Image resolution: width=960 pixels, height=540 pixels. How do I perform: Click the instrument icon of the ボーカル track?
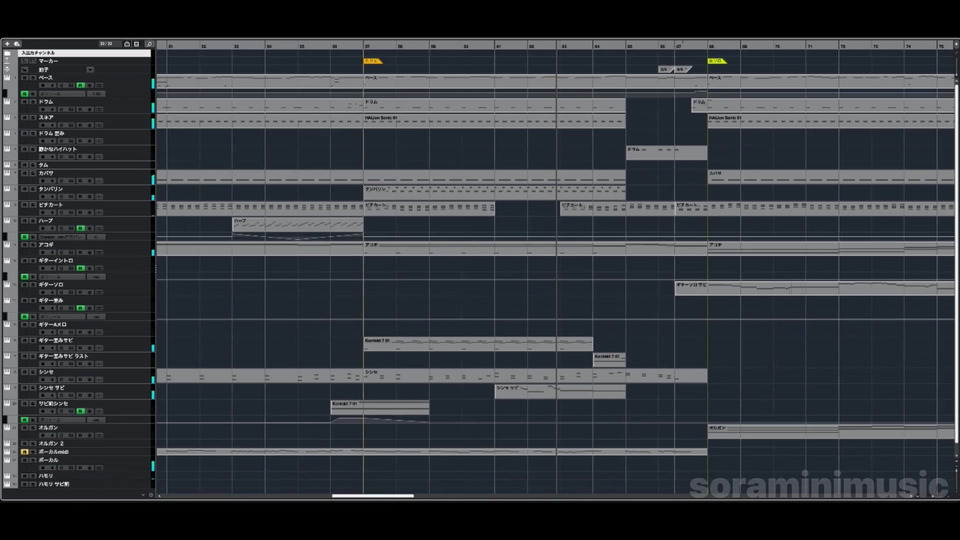[7, 460]
